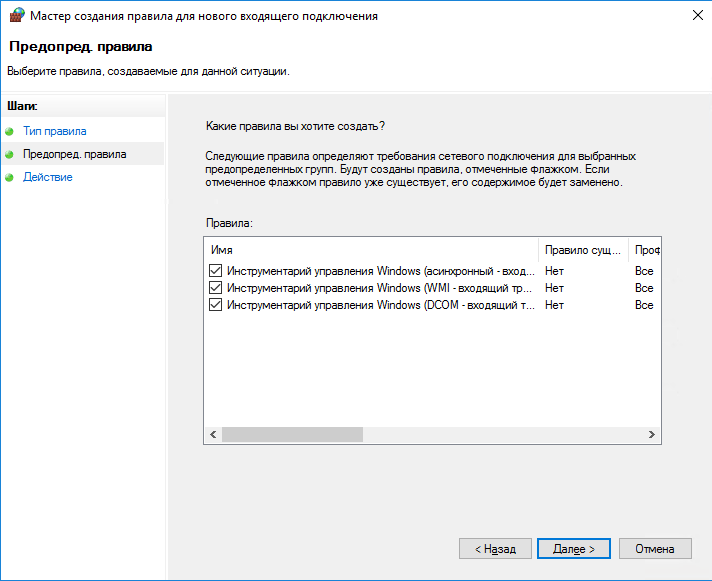Disable the DCOM - входящий rule checkbox
This screenshot has width=712, height=581.
point(215,305)
